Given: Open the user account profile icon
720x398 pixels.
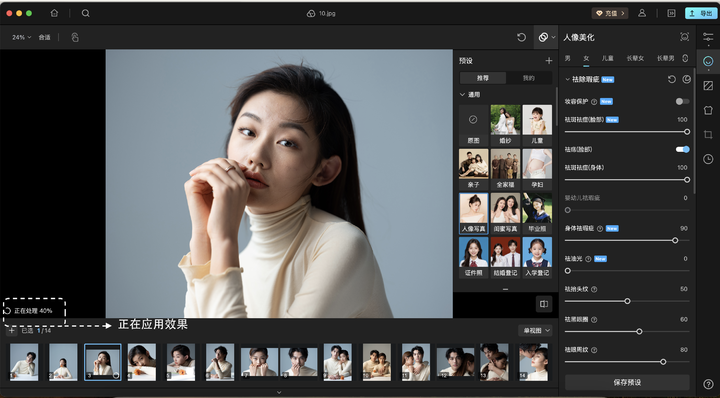Looking at the screenshot, I should 642,13.
